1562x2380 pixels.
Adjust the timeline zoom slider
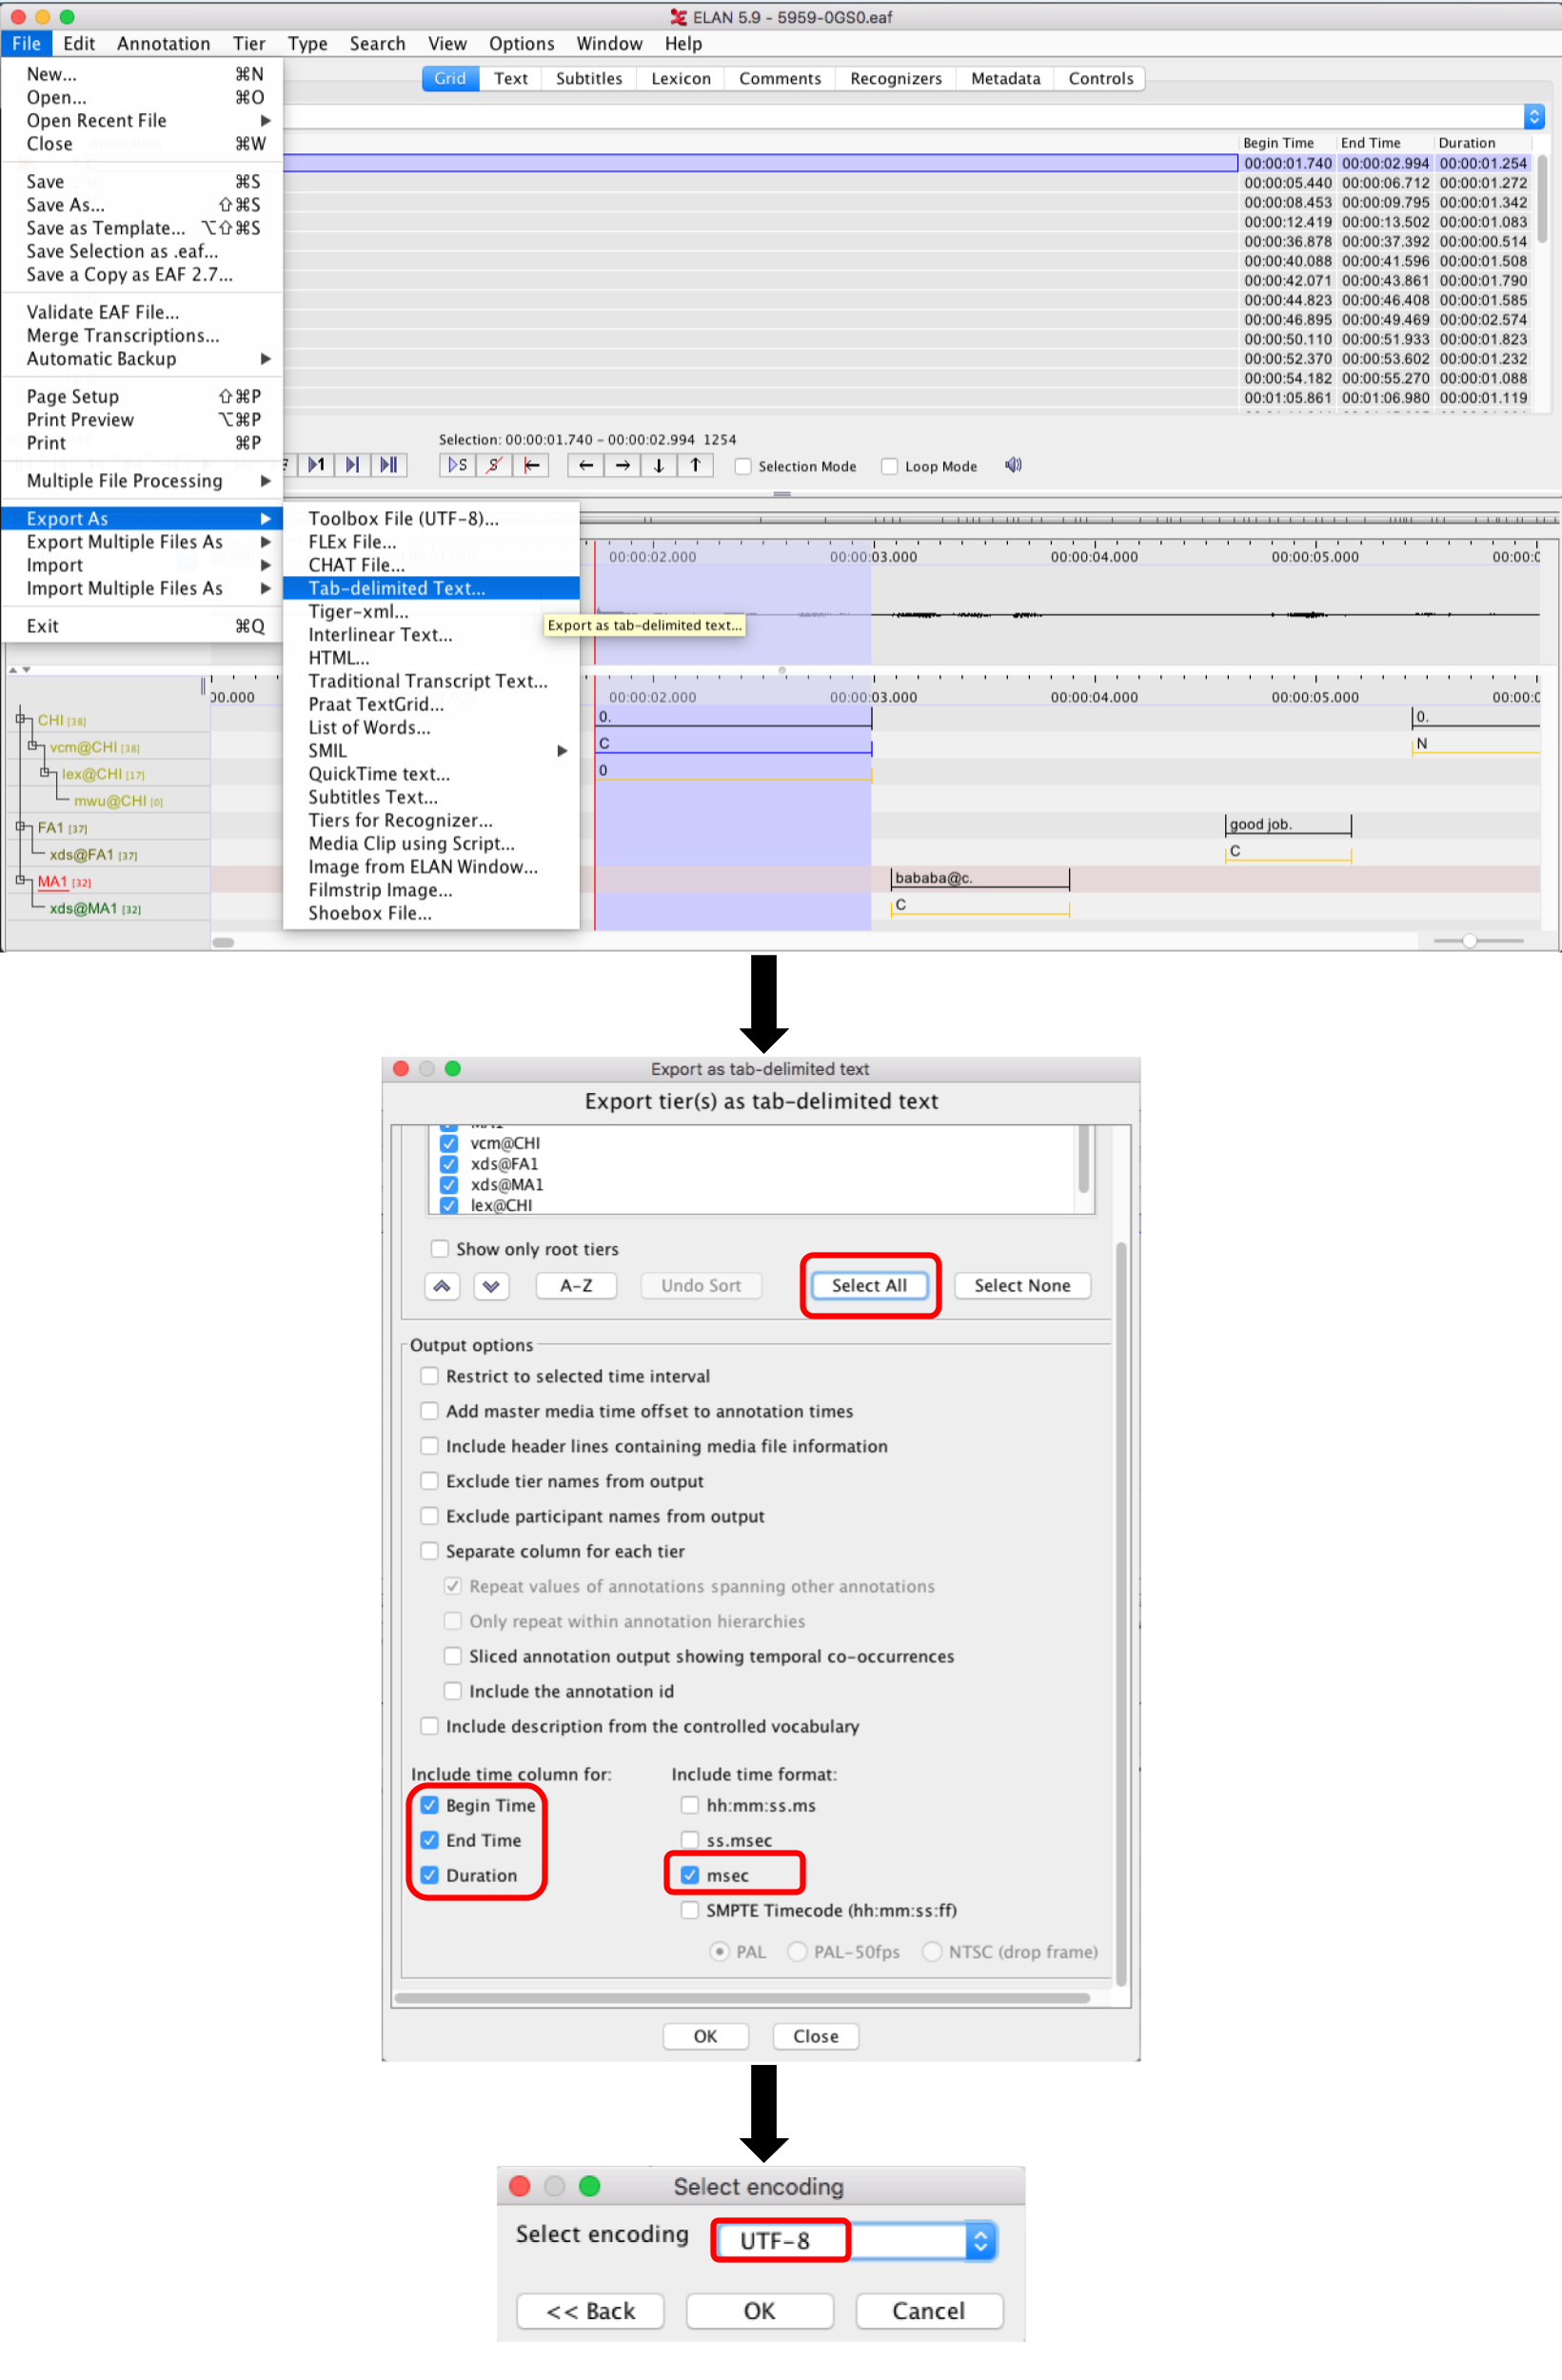[1469, 941]
